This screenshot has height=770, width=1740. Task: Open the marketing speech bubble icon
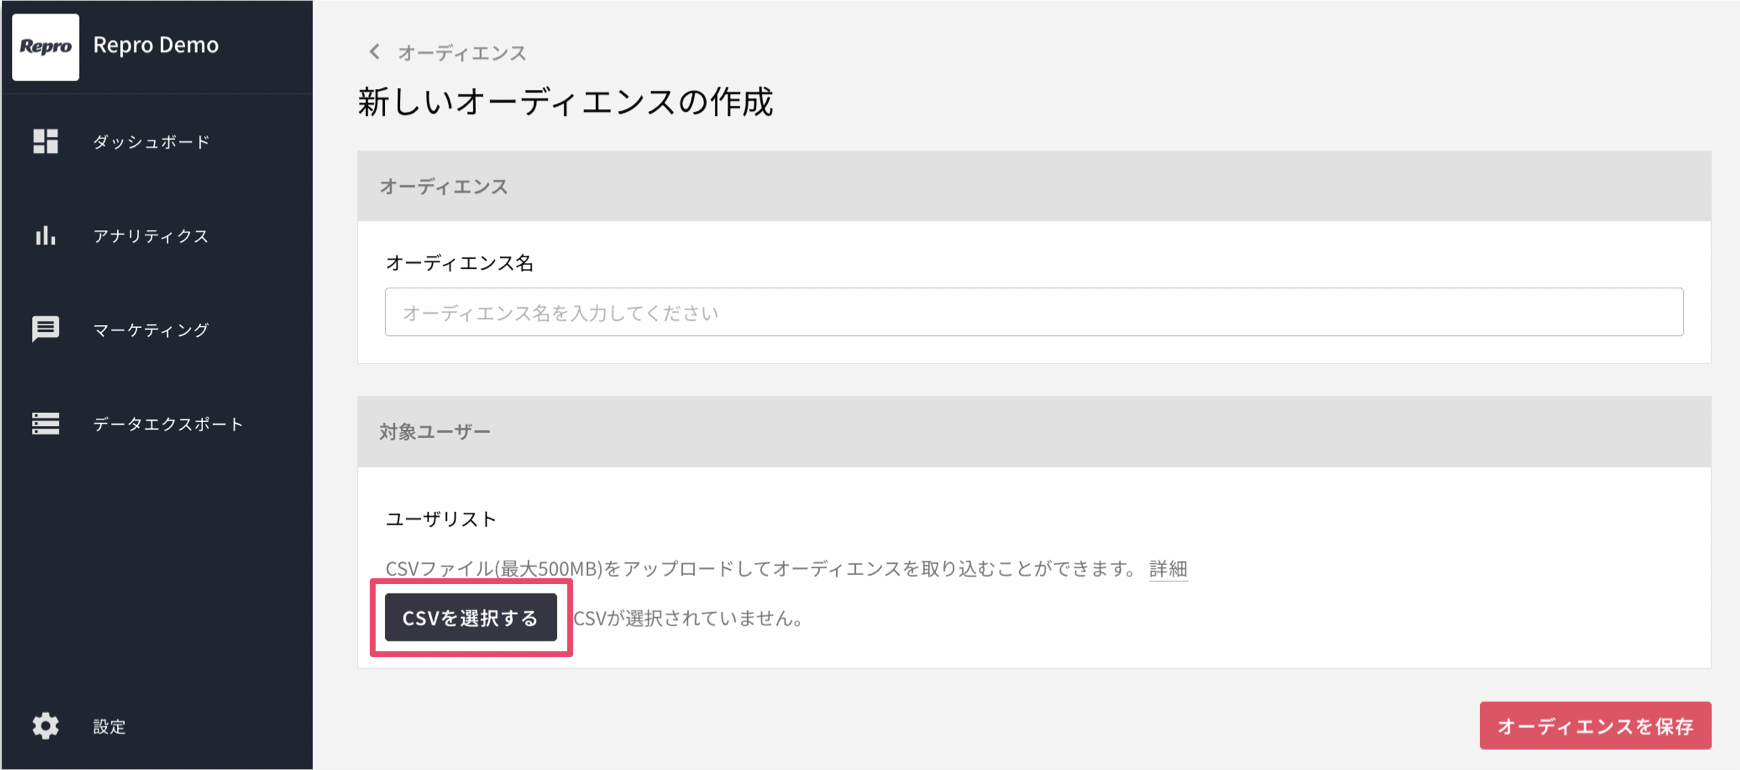click(x=45, y=329)
